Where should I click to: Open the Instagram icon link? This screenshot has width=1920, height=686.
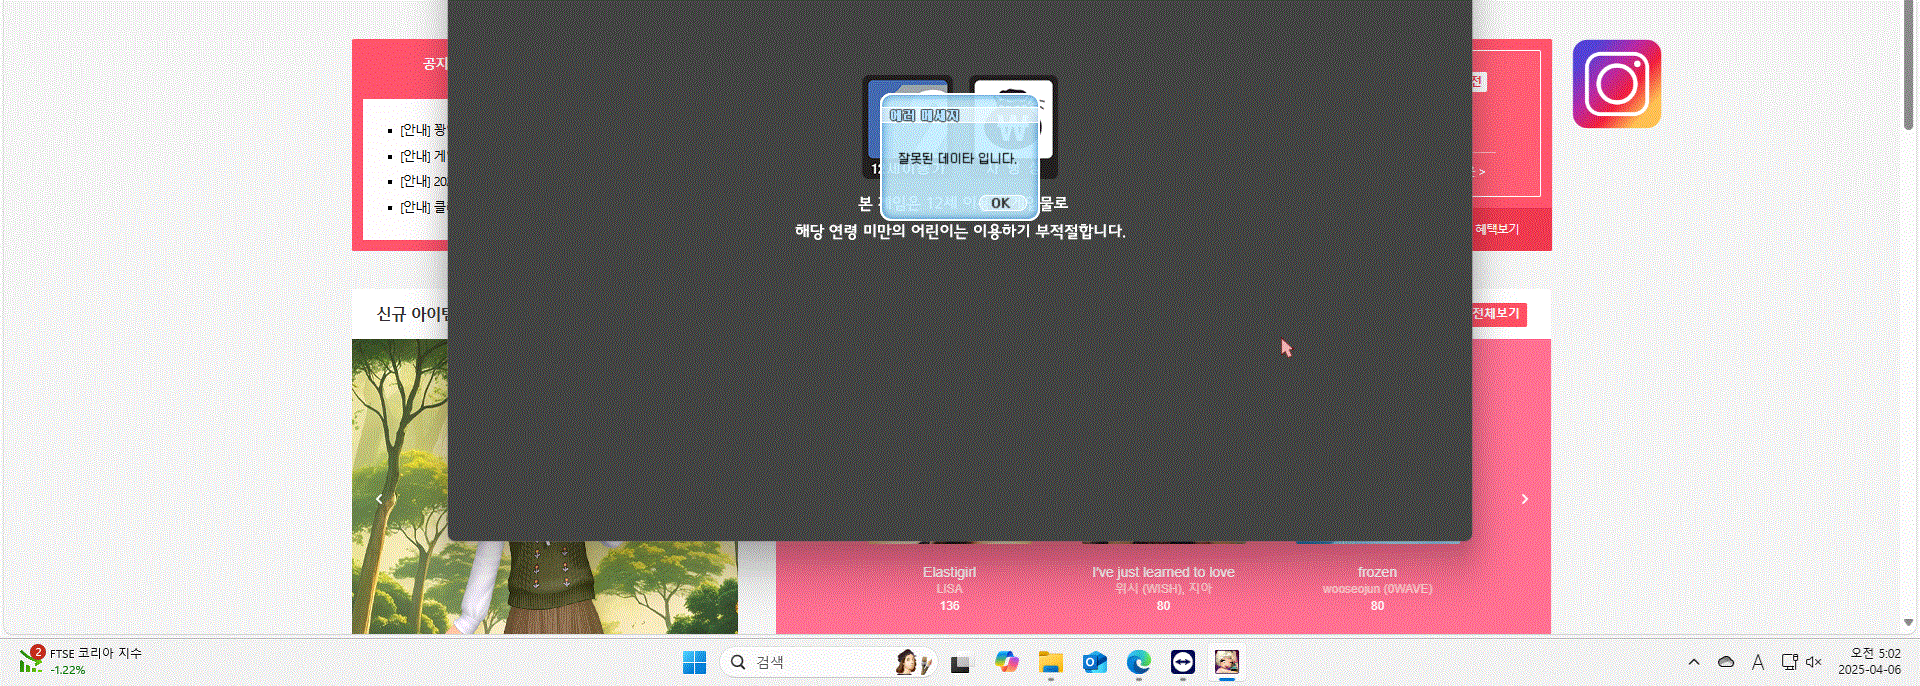pos(1616,84)
